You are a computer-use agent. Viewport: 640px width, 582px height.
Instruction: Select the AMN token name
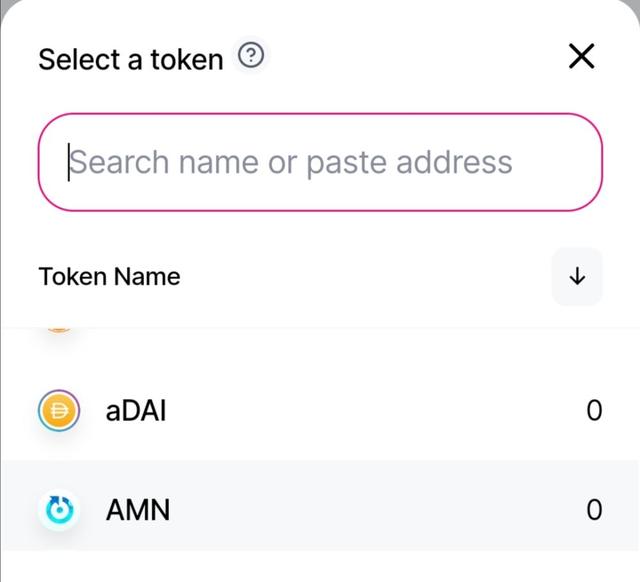tap(138, 510)
